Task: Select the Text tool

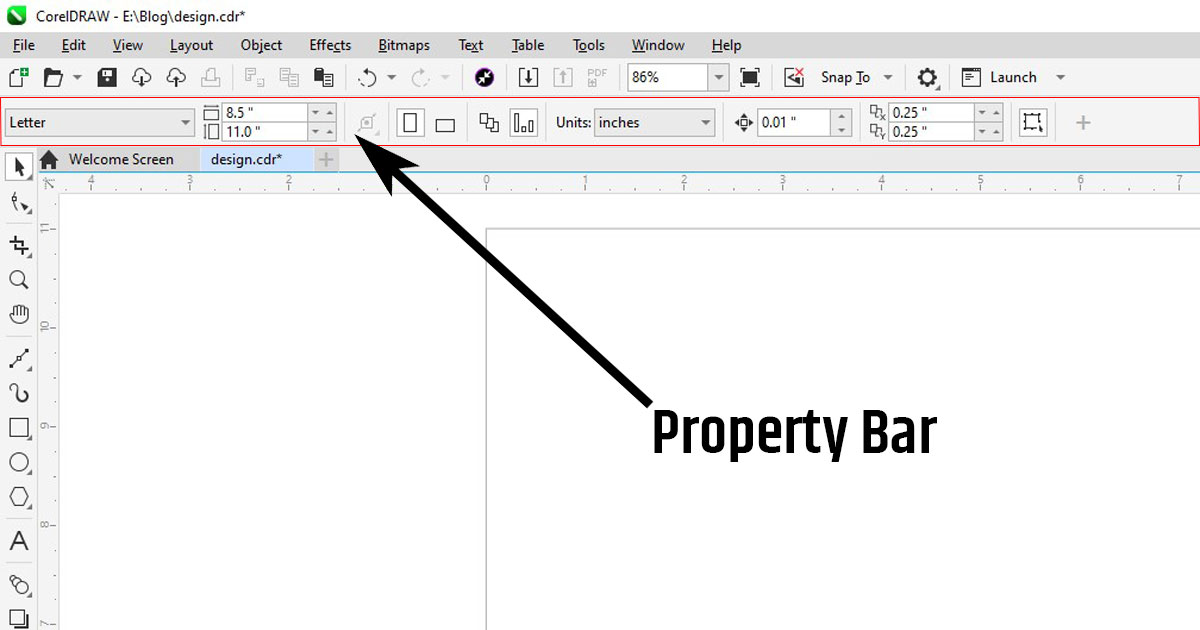Action: tap(19, 542)
